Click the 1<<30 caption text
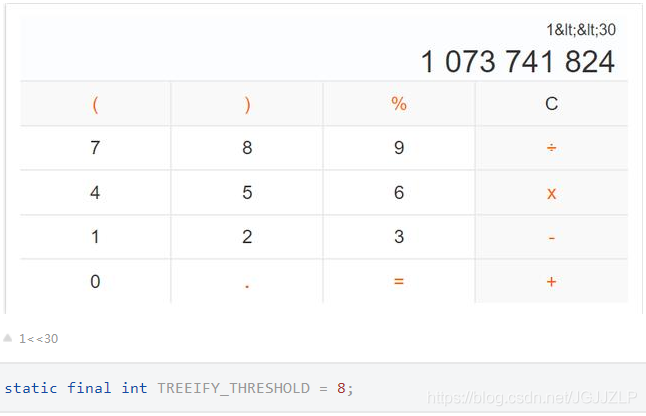Screen dimensions: 646x416 (39, 339)
